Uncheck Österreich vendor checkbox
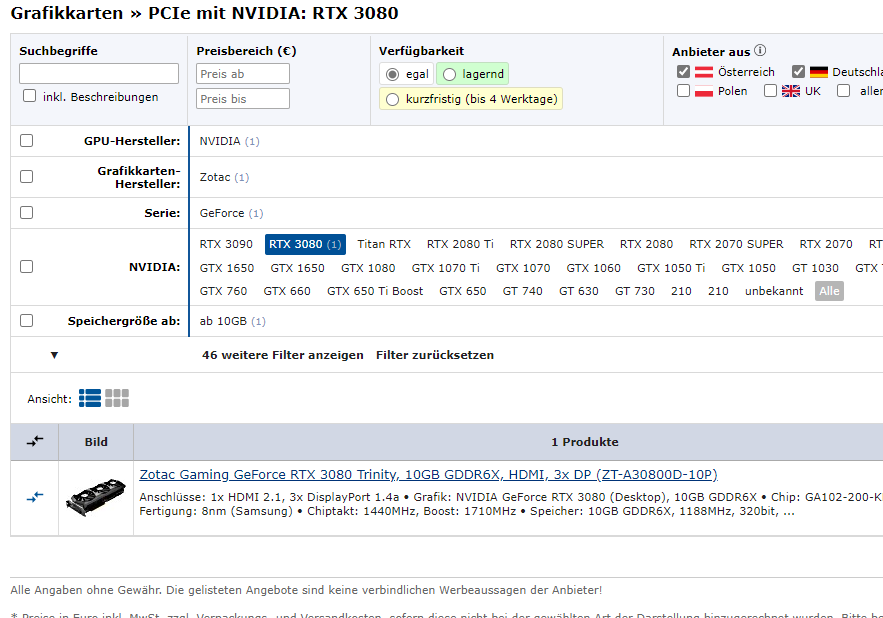The height and width of the screenshot is (618, 883). [x=683, y=72]
